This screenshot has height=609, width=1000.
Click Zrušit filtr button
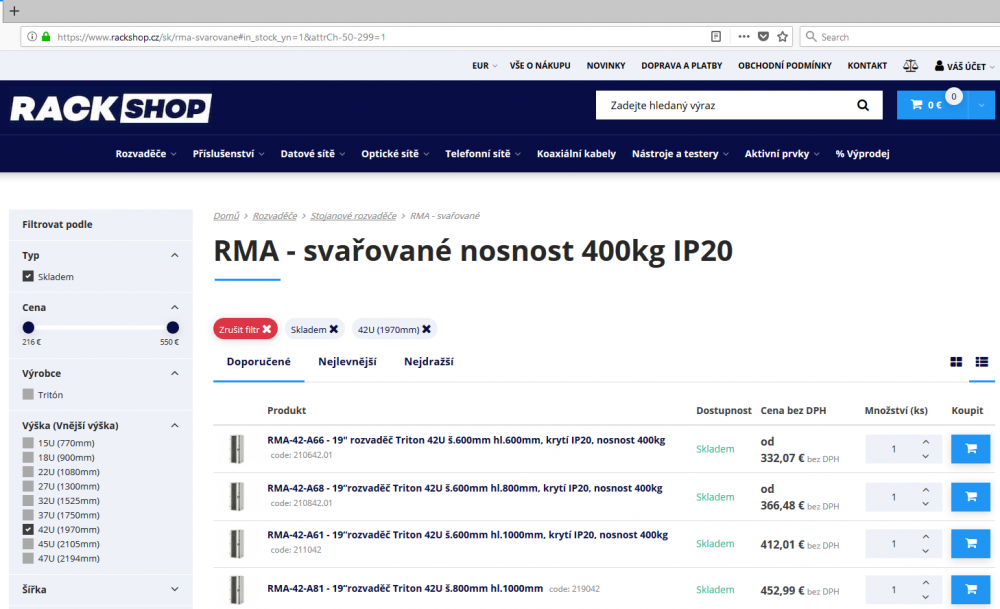click(246, 329)
